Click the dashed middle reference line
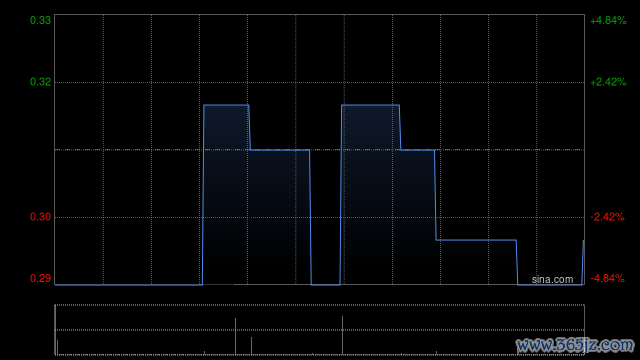This screenshot has height=360, width=640. (x=320, y=150)
